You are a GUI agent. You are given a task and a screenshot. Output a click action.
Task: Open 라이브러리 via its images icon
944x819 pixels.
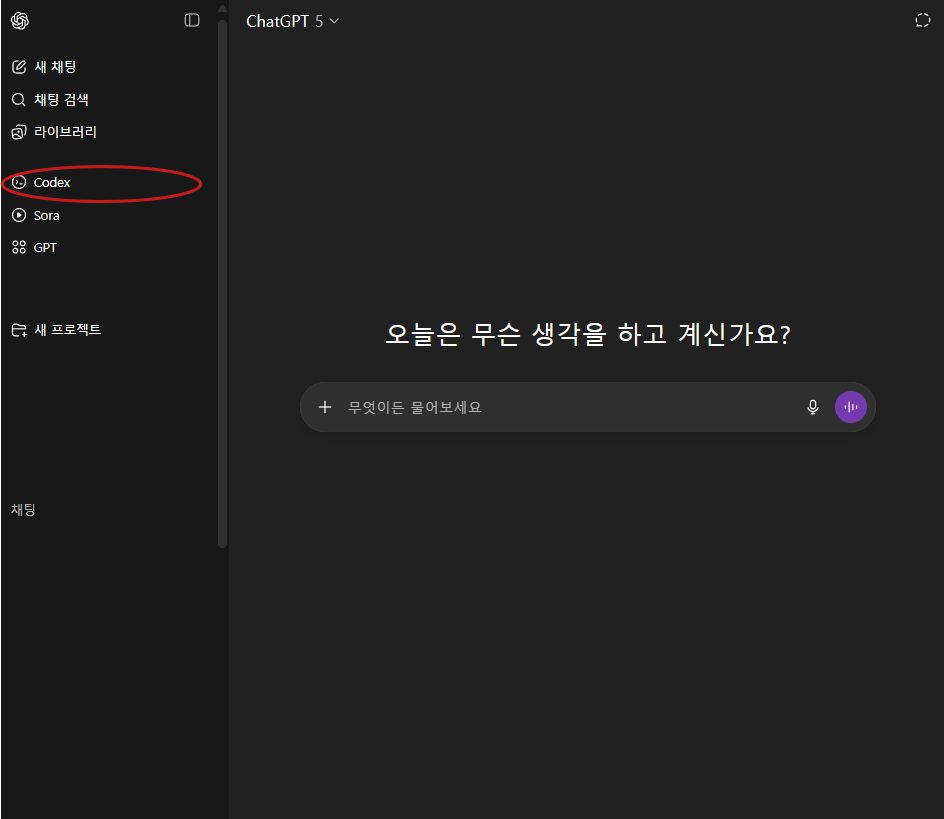coord(18,132)
